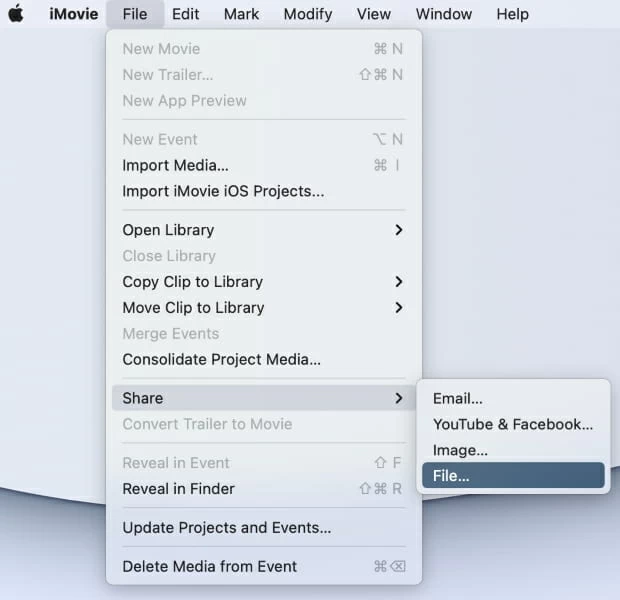The height and width of the screenshot is (600, 620).
Task: Choose Import Media from File menu
Action: coord(175,165)
